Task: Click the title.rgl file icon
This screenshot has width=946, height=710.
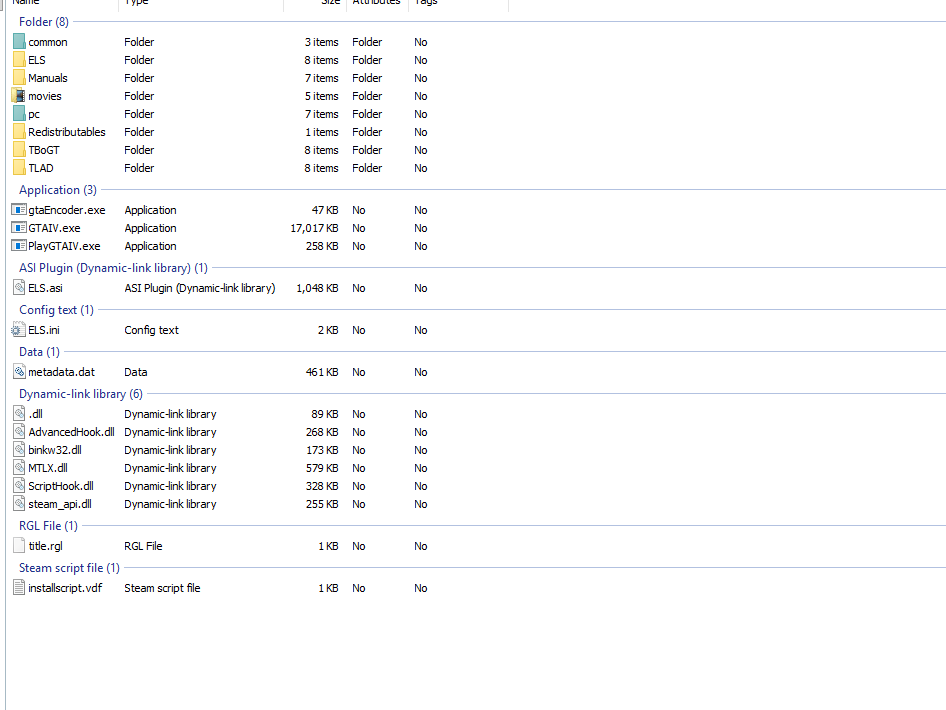Action: pos(19,546)
